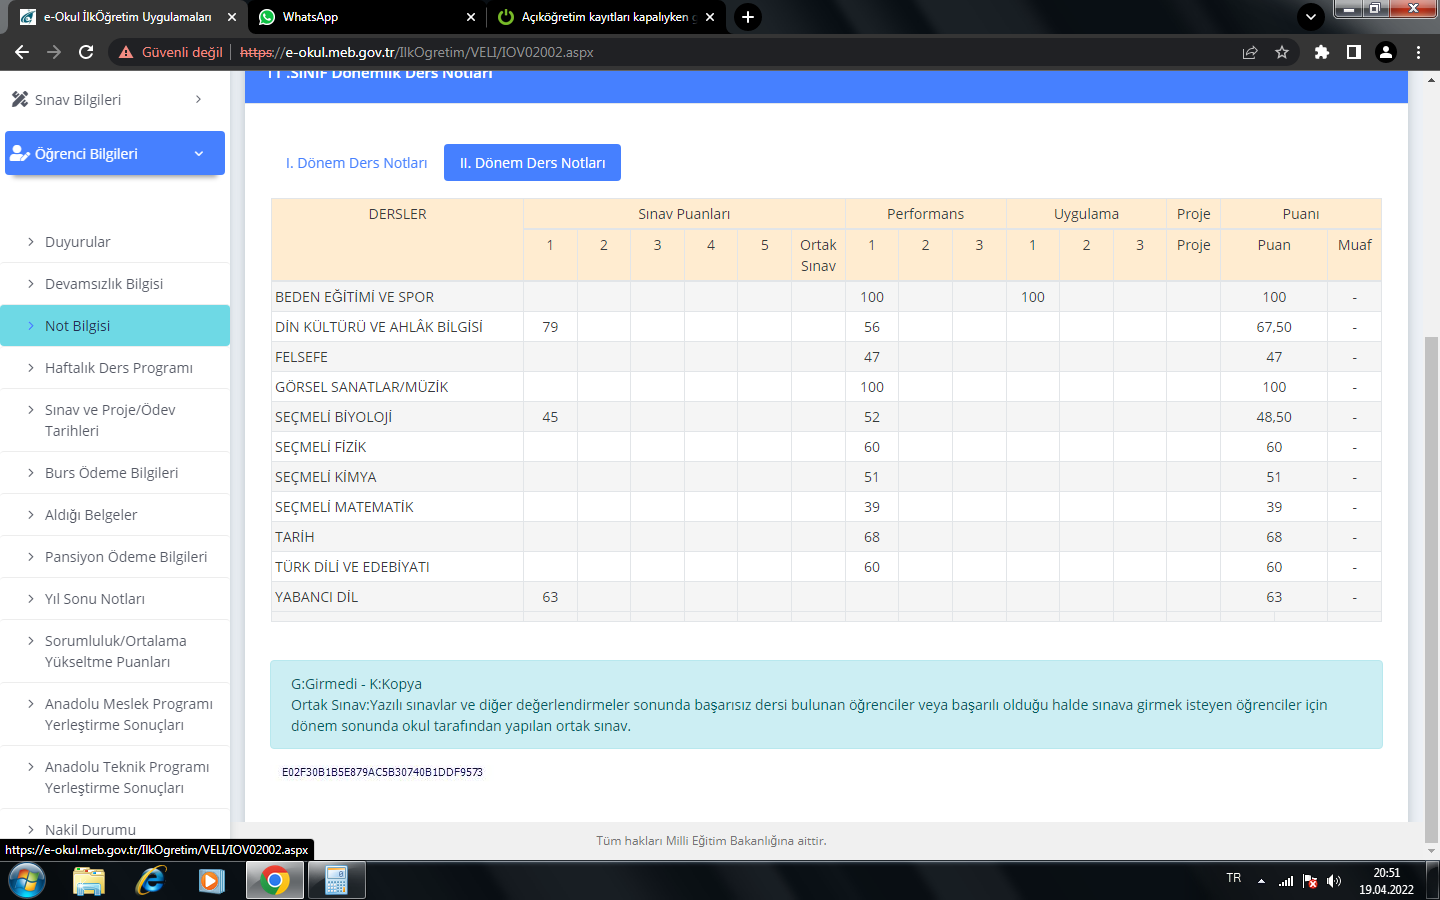Open a new browser tab
Image resolution: width=1440 pixels, height=900 pixels.
coord(747,17)
